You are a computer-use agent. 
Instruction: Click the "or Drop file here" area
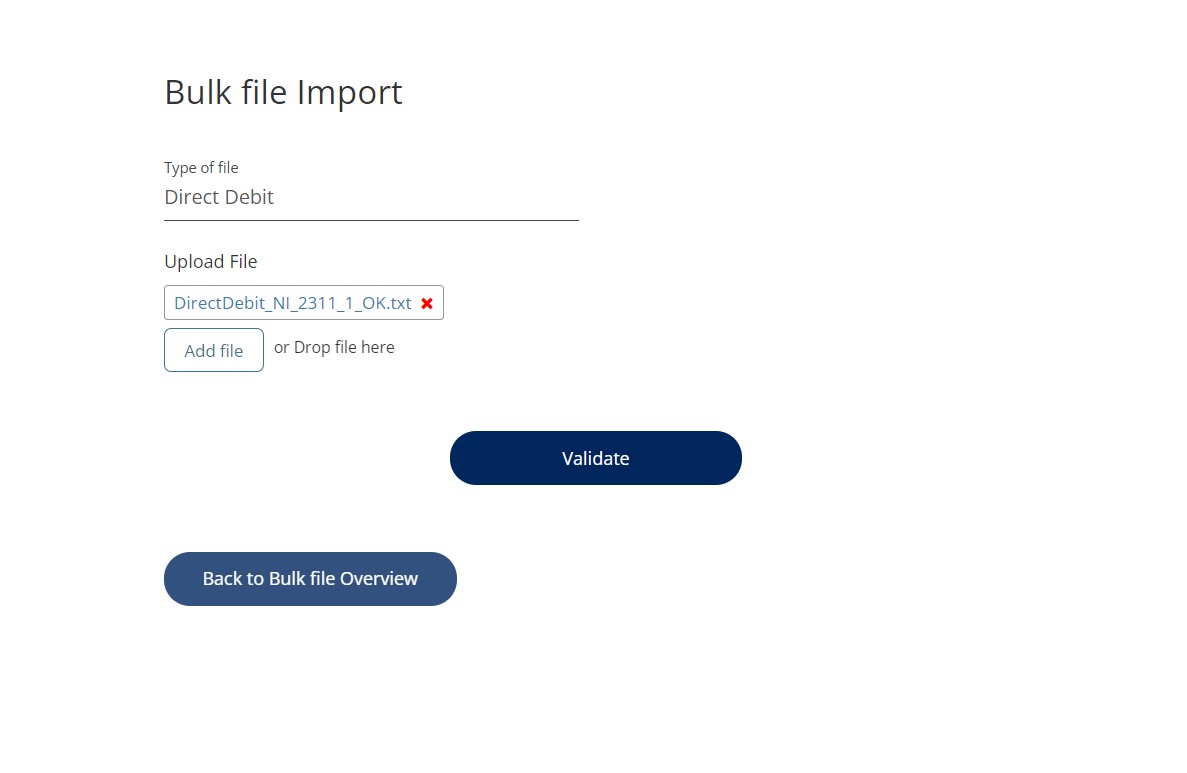(x=334, y=348)
